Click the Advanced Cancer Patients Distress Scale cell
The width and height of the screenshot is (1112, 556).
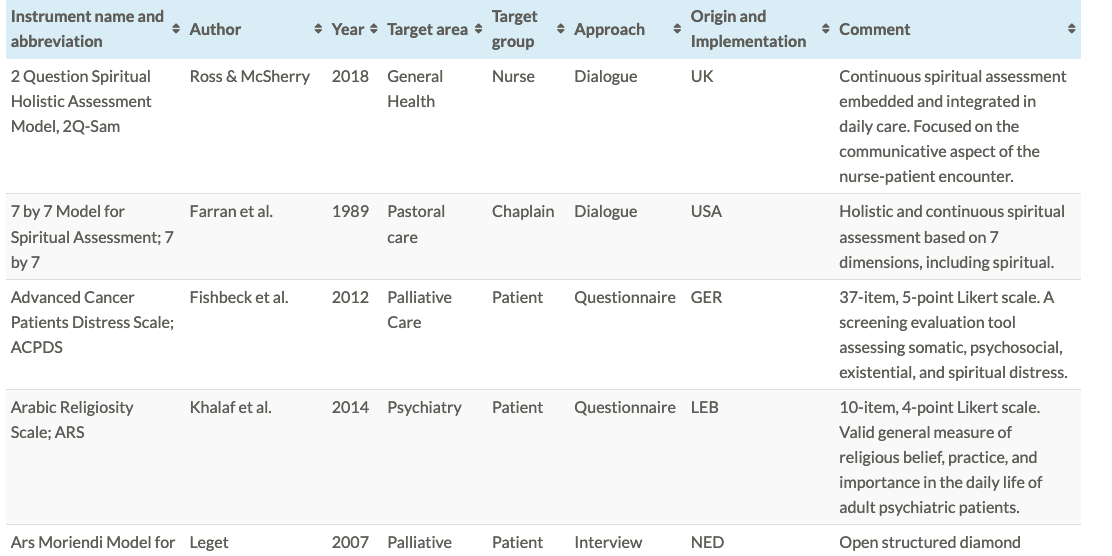click(x=92, y=322)
